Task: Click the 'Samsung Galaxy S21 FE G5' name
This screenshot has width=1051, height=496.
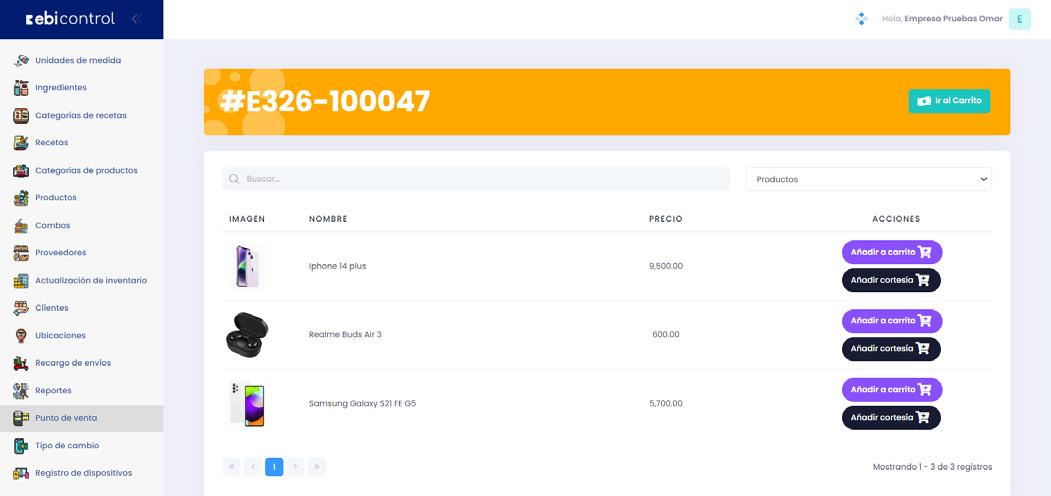Action: point(362,404)
